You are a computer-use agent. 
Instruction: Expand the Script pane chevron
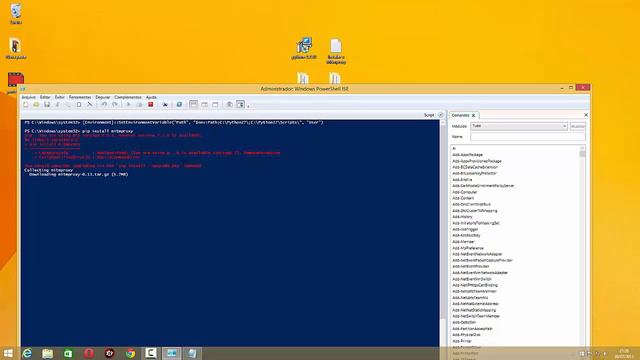coord(440,115)
